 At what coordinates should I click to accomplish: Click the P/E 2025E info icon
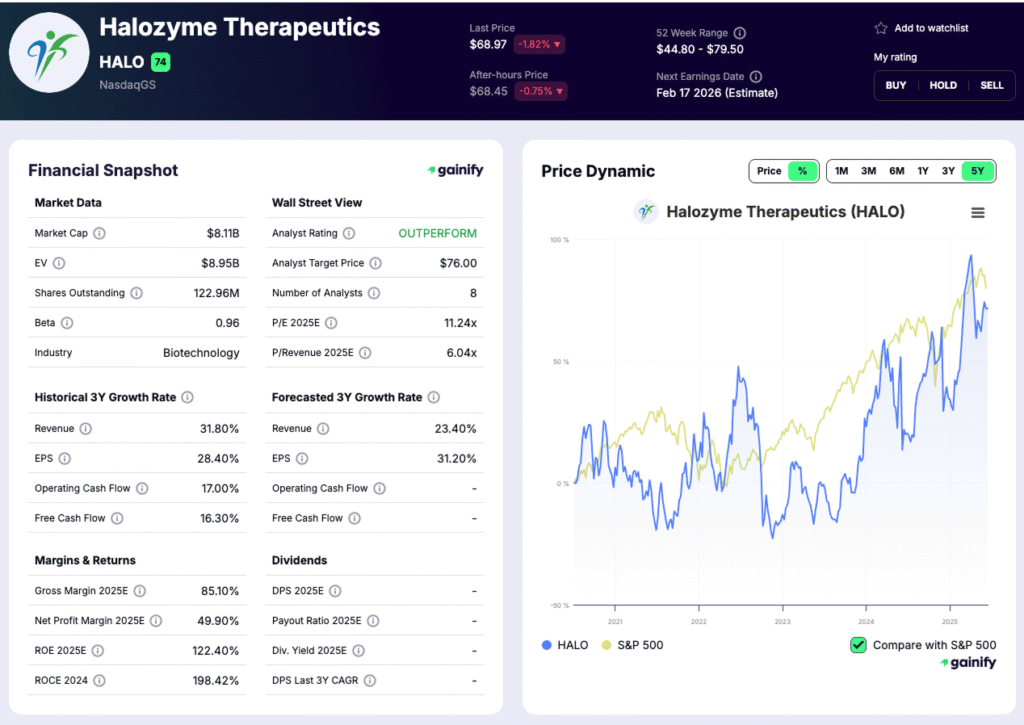click(x=332, y=322)
